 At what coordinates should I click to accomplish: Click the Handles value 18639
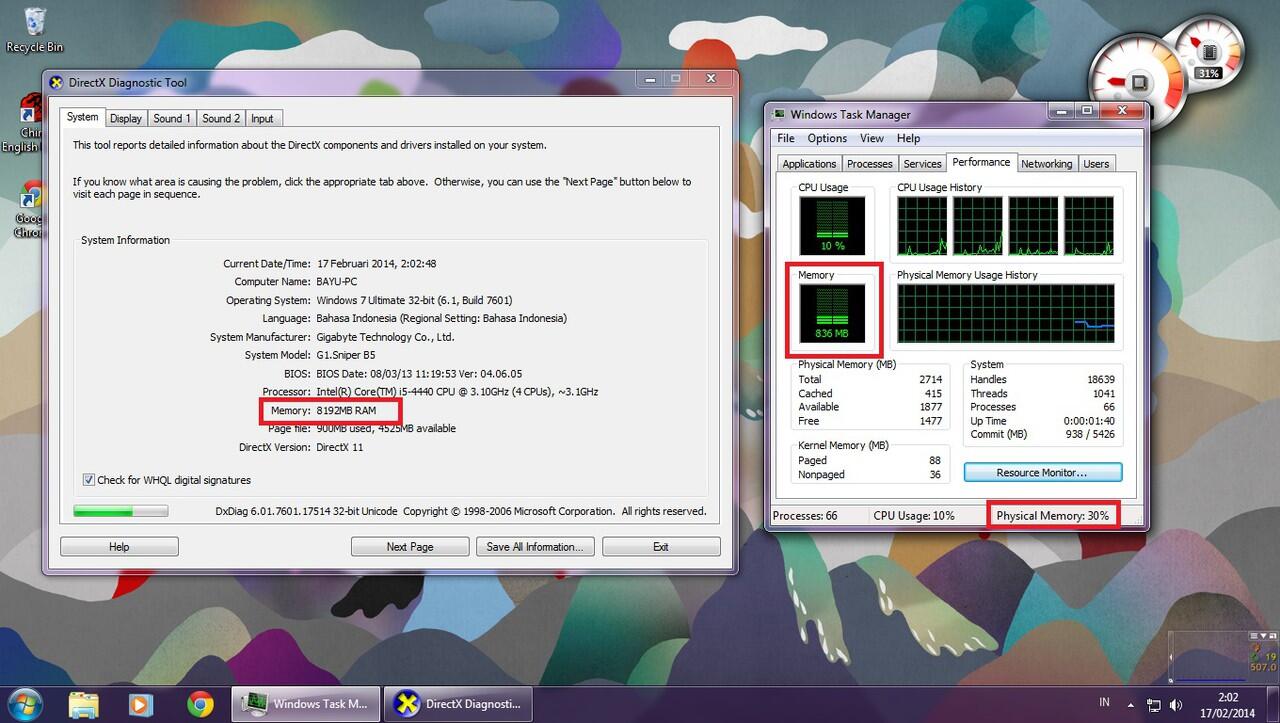(1099, 380)
